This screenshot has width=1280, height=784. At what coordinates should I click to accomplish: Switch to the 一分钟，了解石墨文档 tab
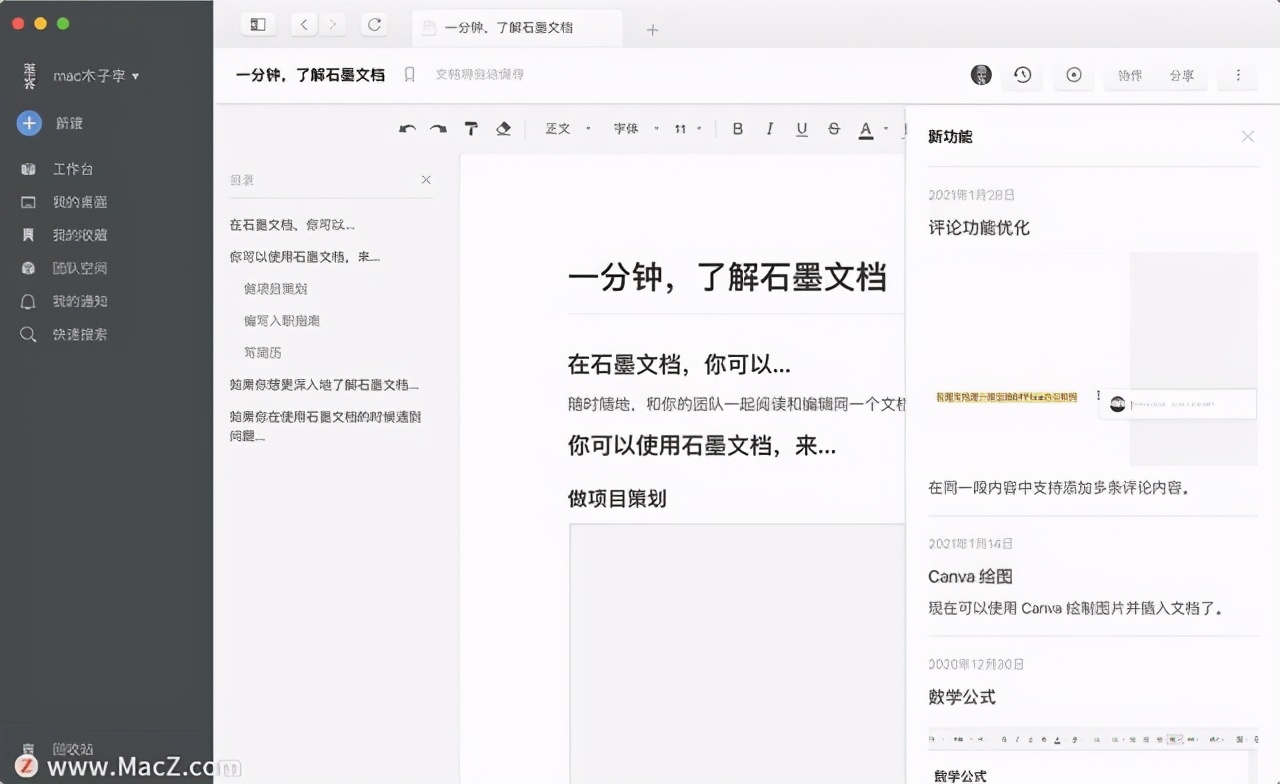516,28
